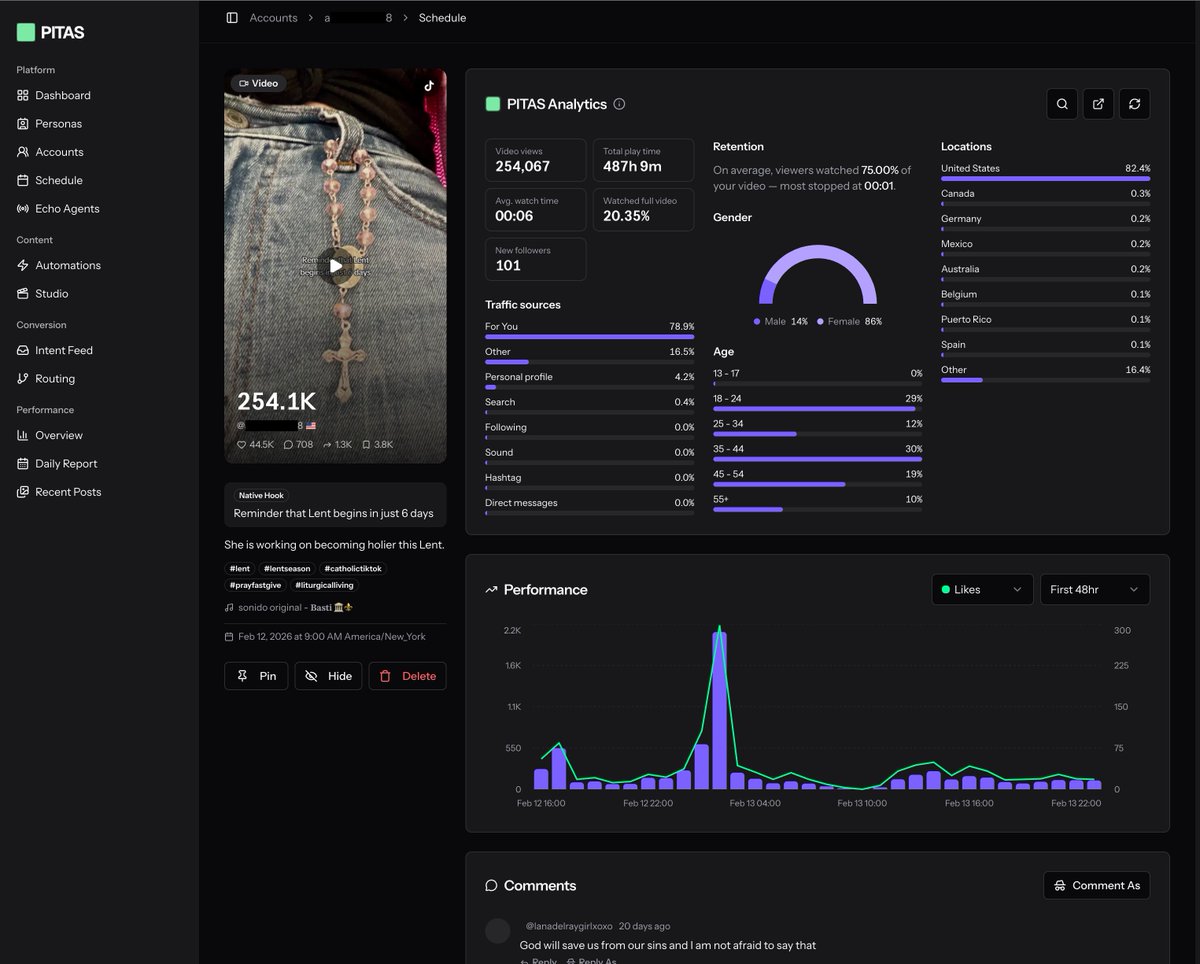This screenshot has height=964, width=1200.
Task: Click the TikTok icon on video
Action: click(x=429, y=85)
